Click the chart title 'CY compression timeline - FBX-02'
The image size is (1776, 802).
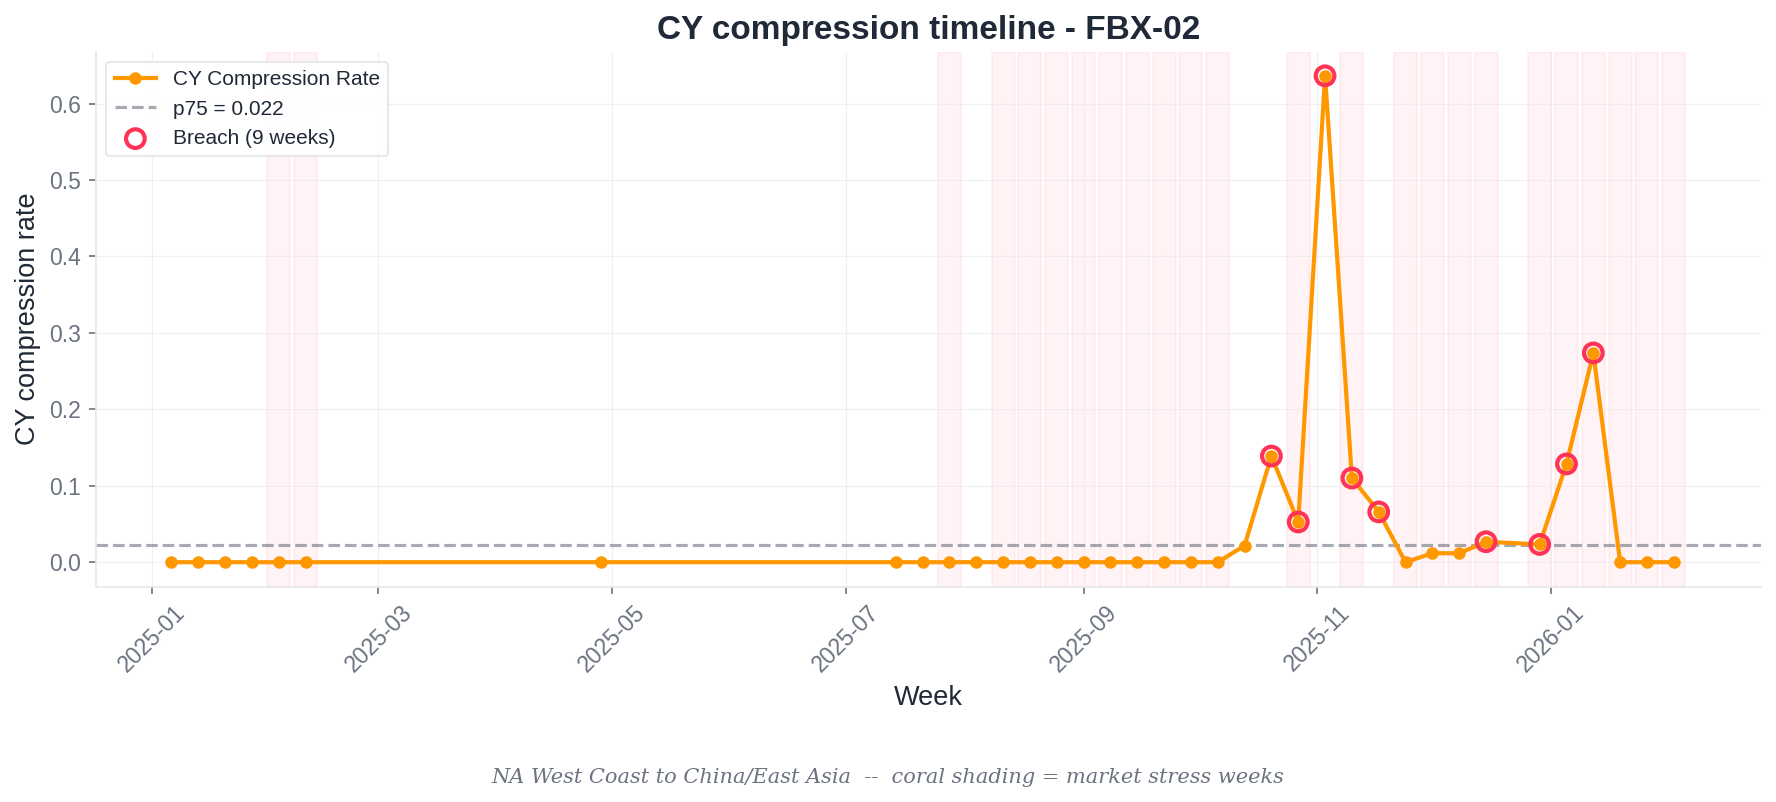(927, 28)
